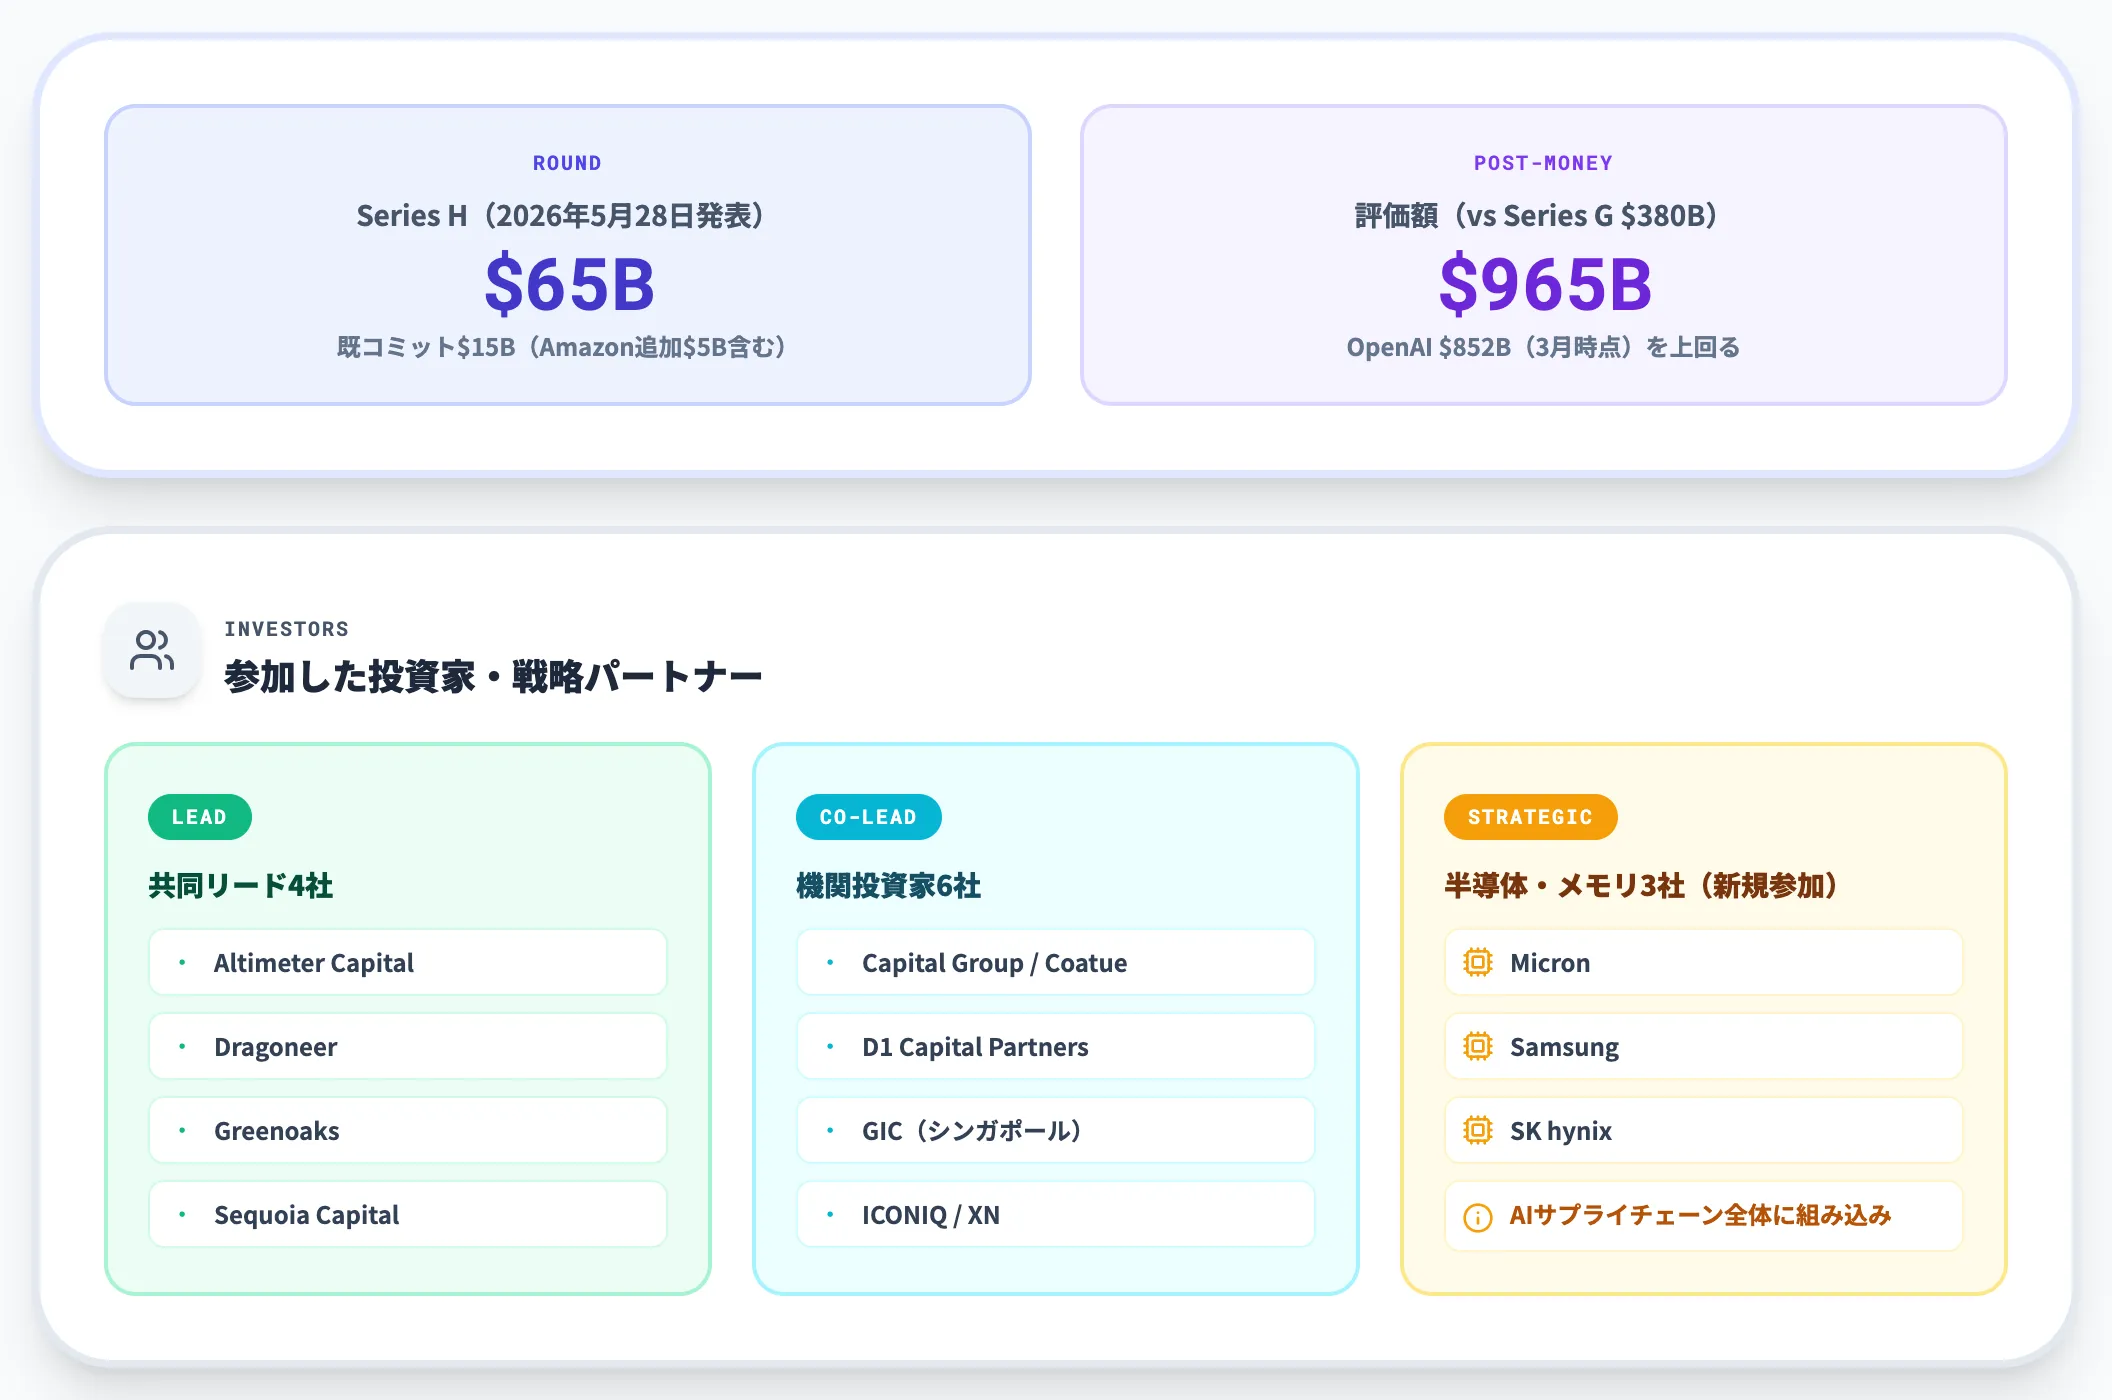This screenshot has height=1400, width=2112.
Task: Click the $65B round amount
Action: [569, 284]
